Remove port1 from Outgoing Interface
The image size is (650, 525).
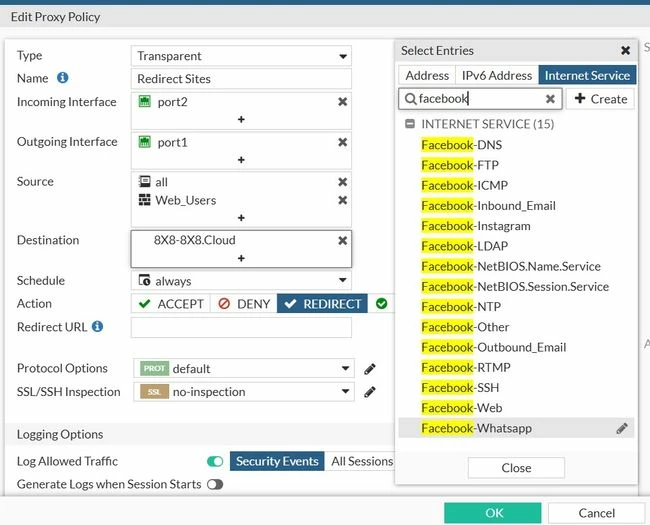pos(342,142)
